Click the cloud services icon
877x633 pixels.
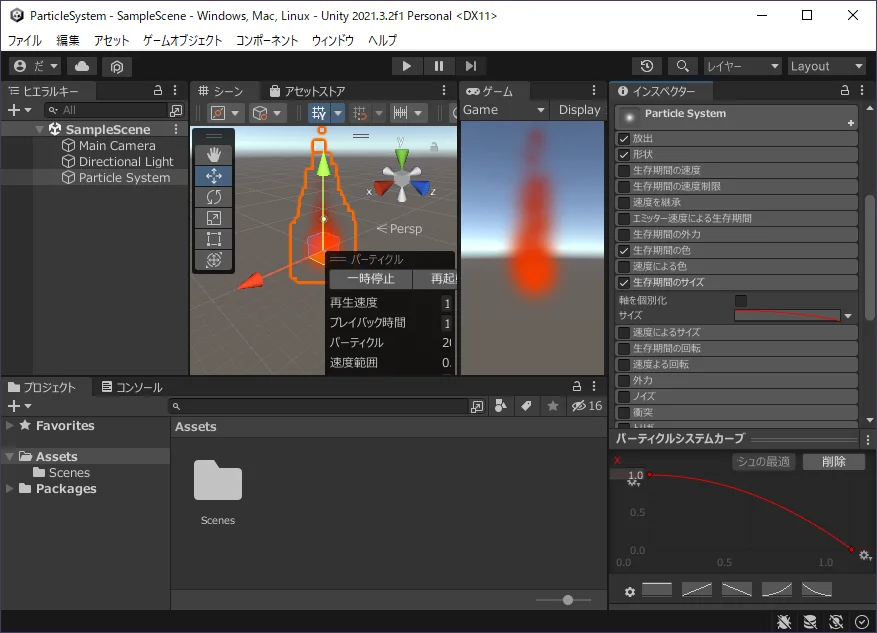[x=82, y=66]
